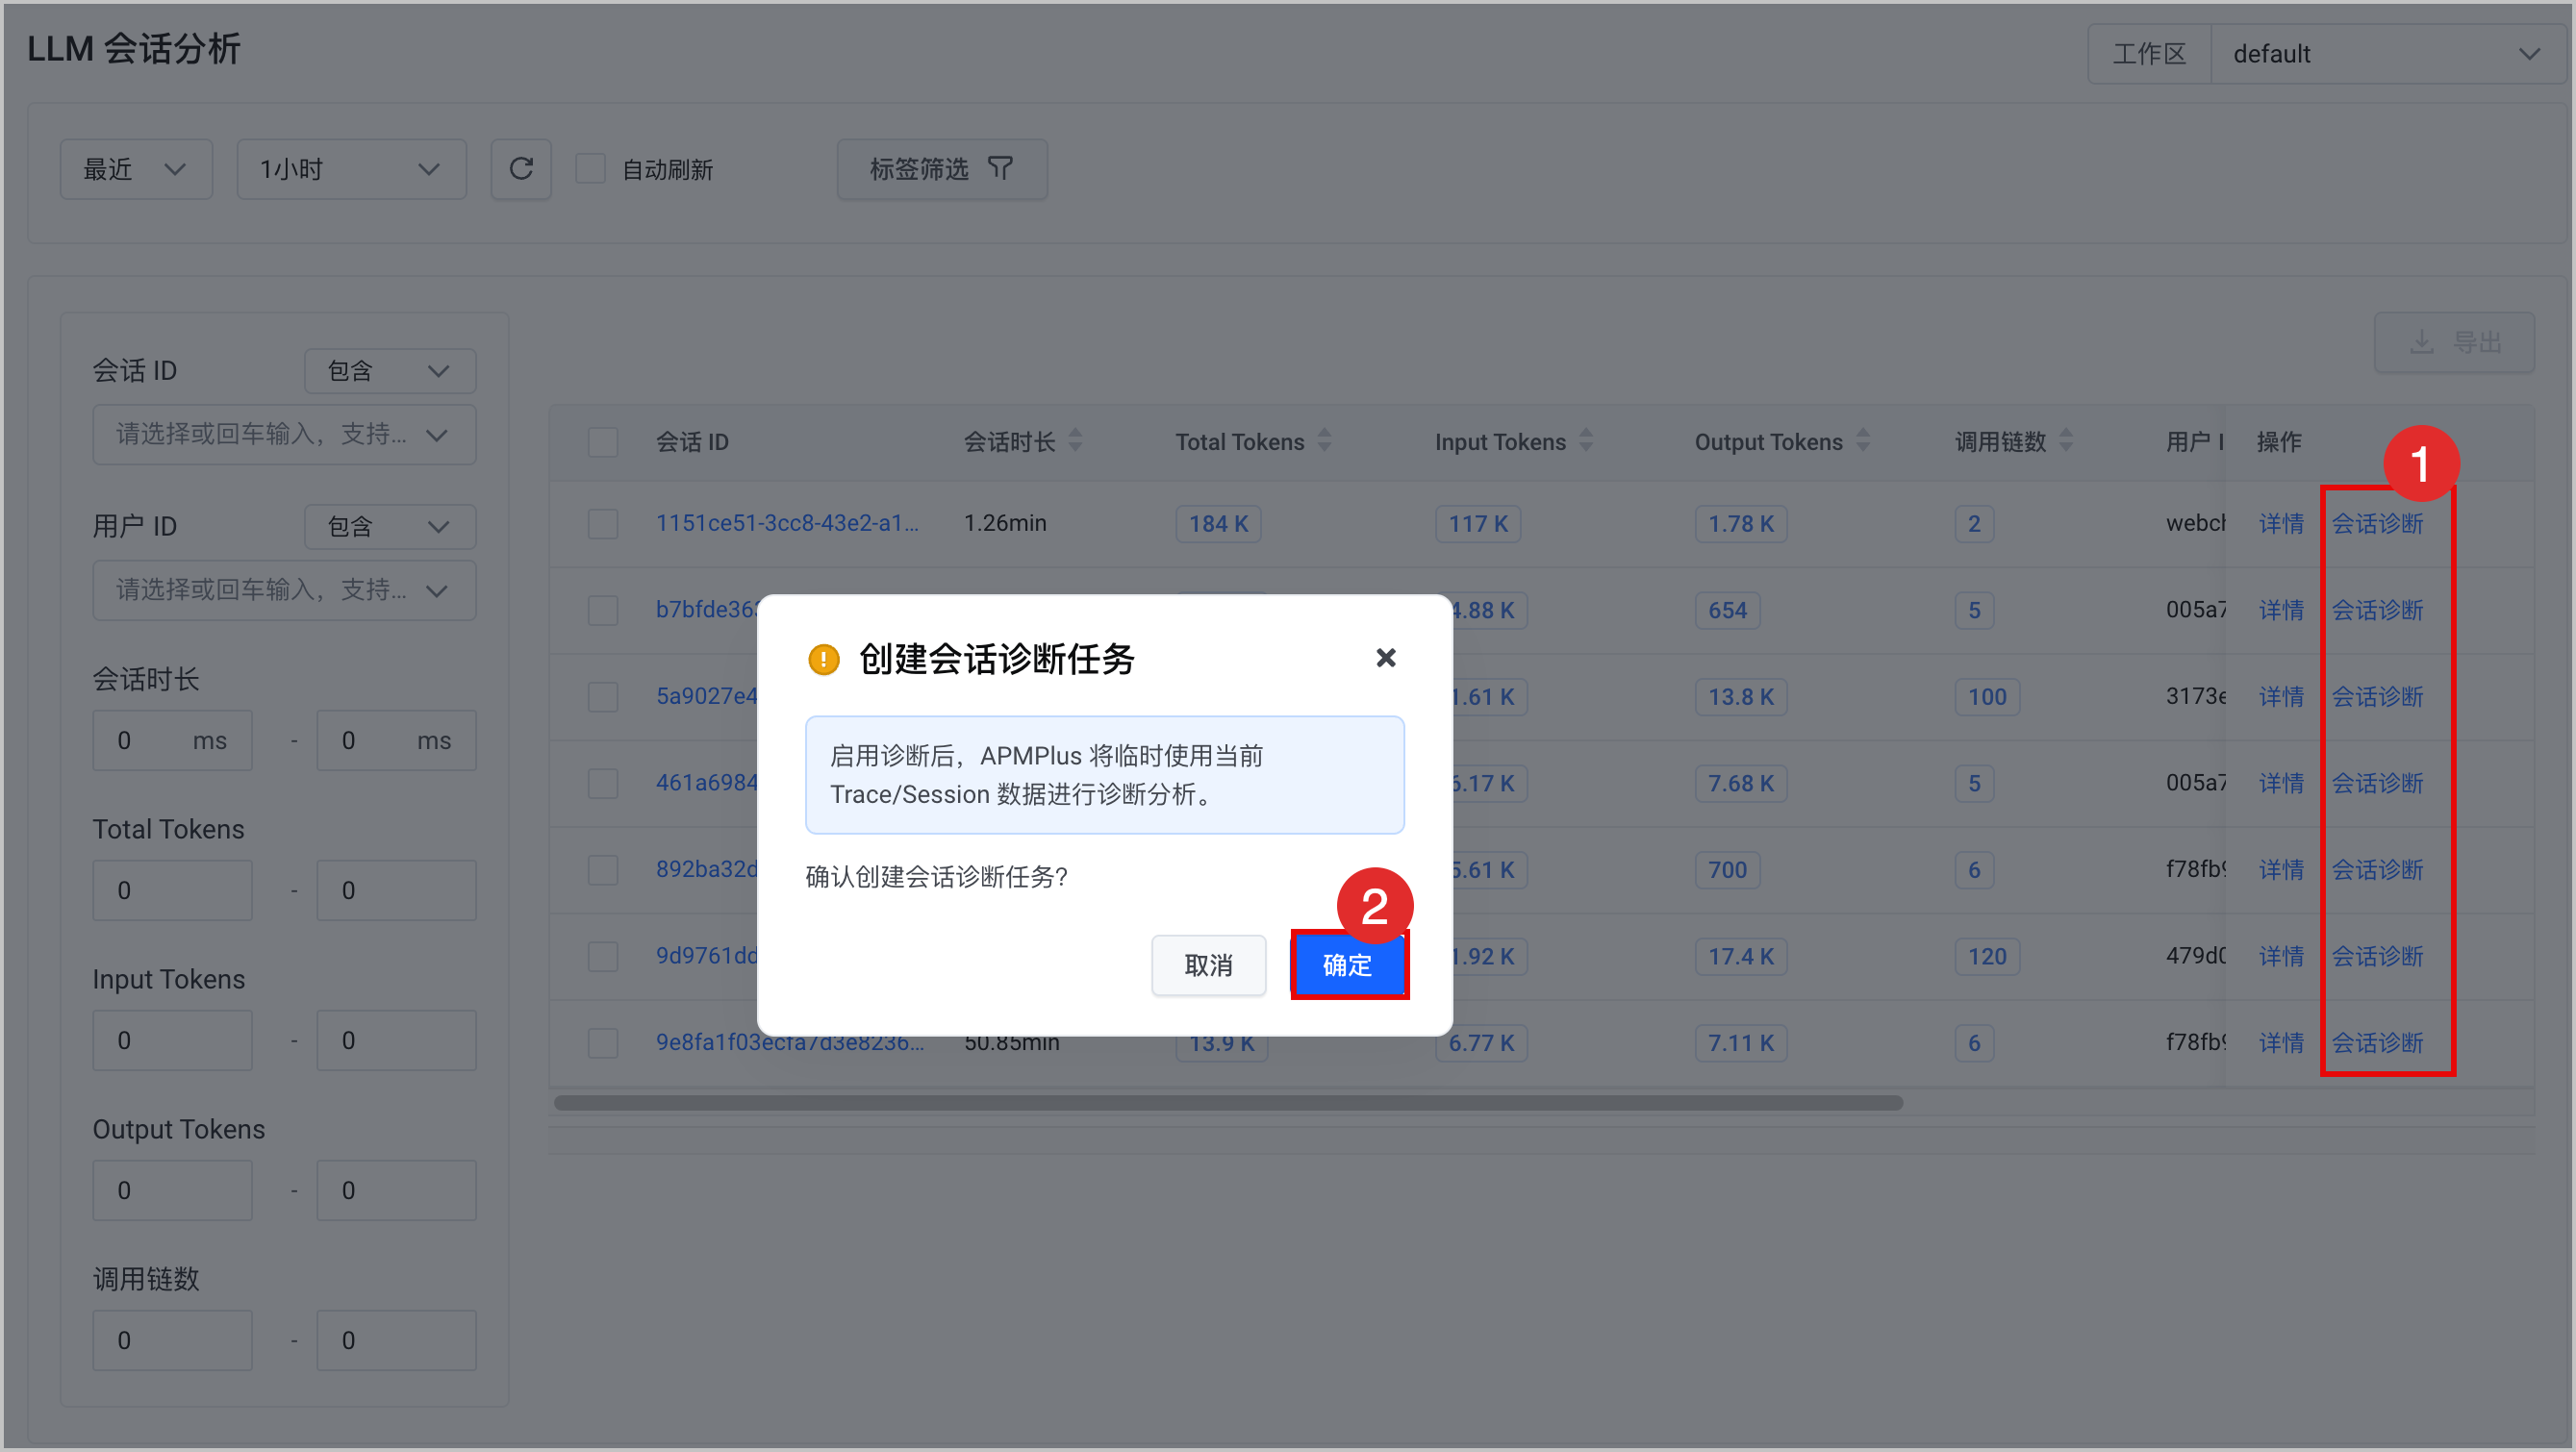Close the diagnosis task dialog
This screenshot has height=1452, width=2576.
1385,658
